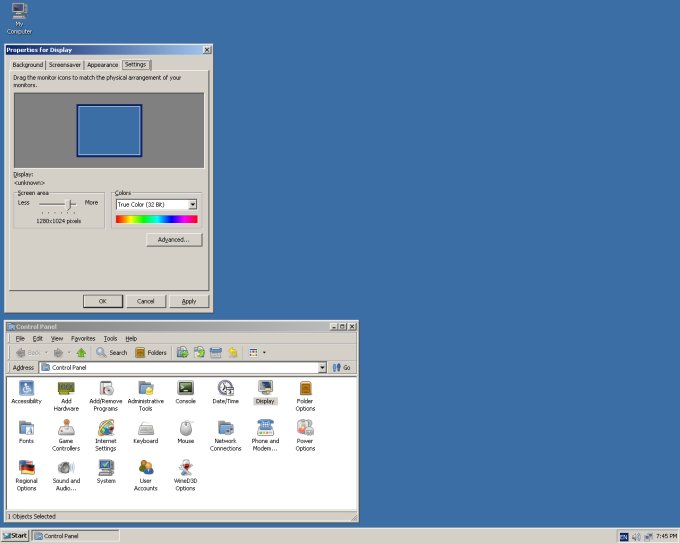Select the blue monitor preview rectangle
This screenshot has height=544, width=680.
109,130
